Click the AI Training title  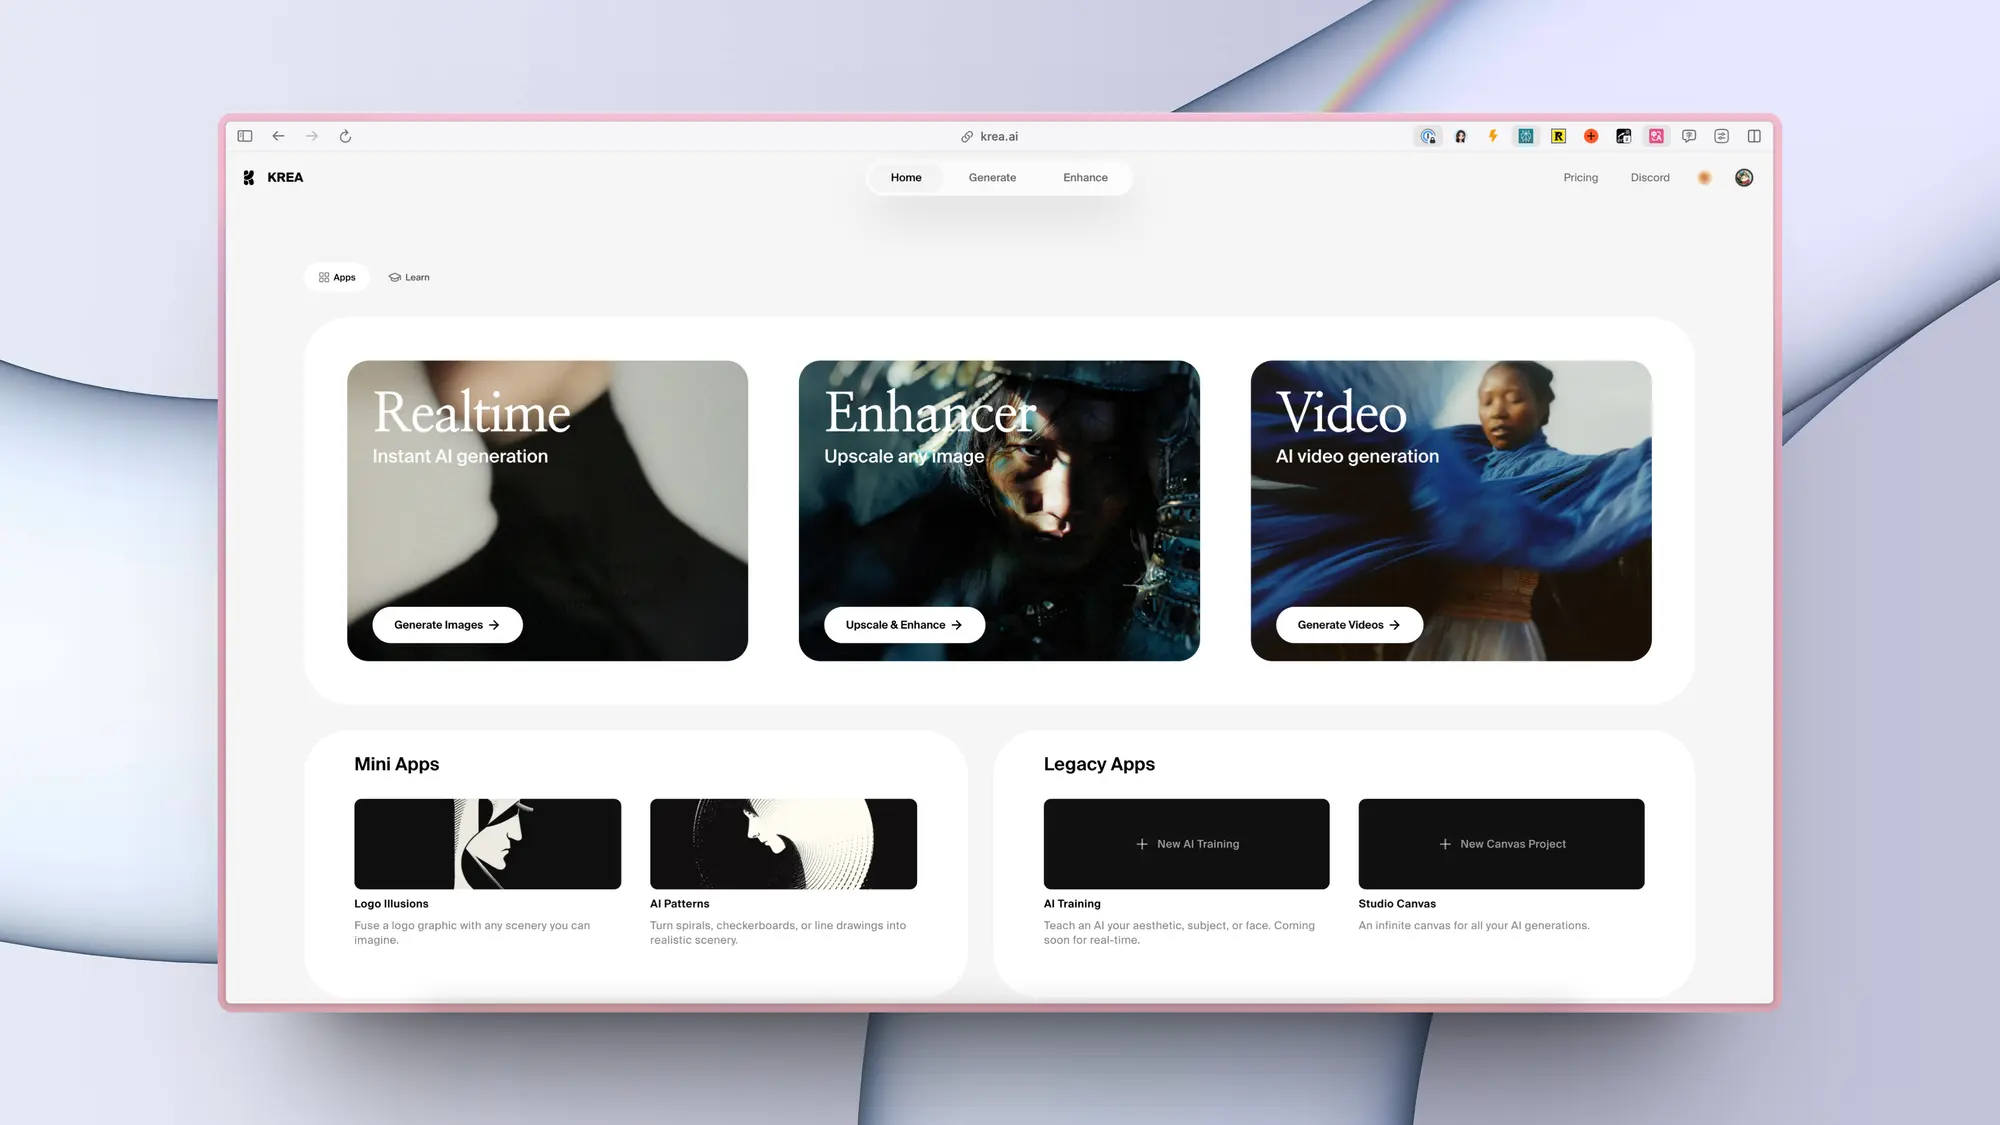click(1072, 904)
